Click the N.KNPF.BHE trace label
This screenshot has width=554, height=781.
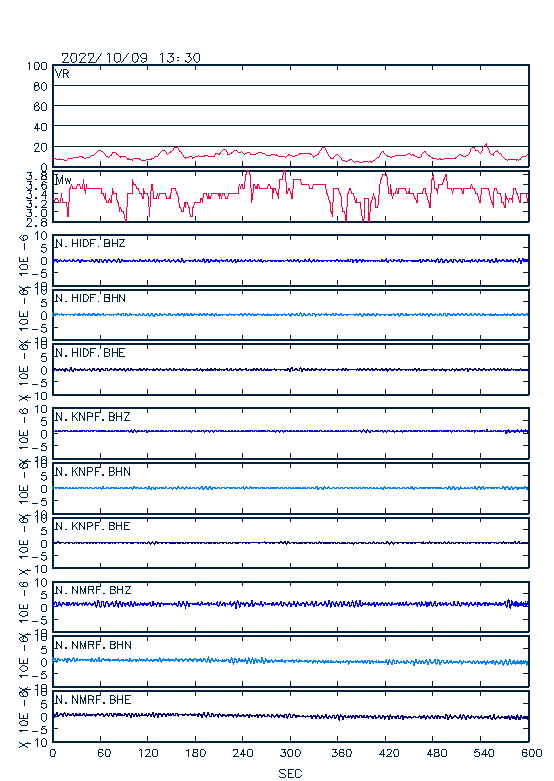93,526
